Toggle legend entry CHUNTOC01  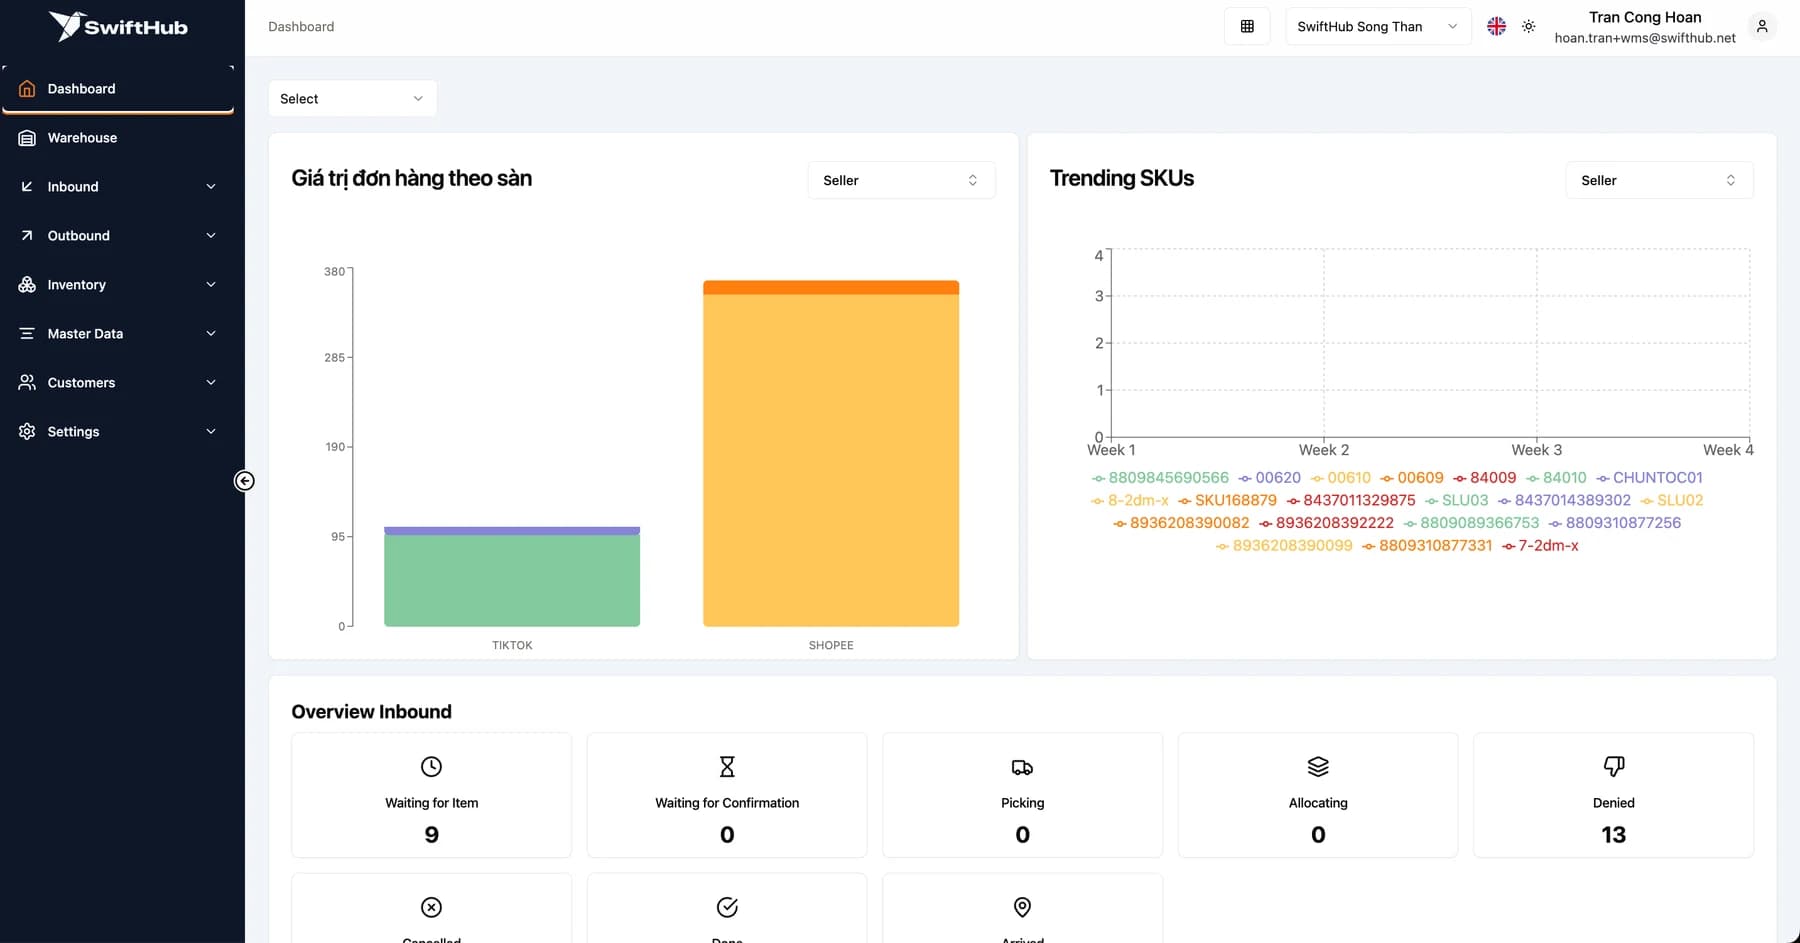click(x=1649, y=478)
